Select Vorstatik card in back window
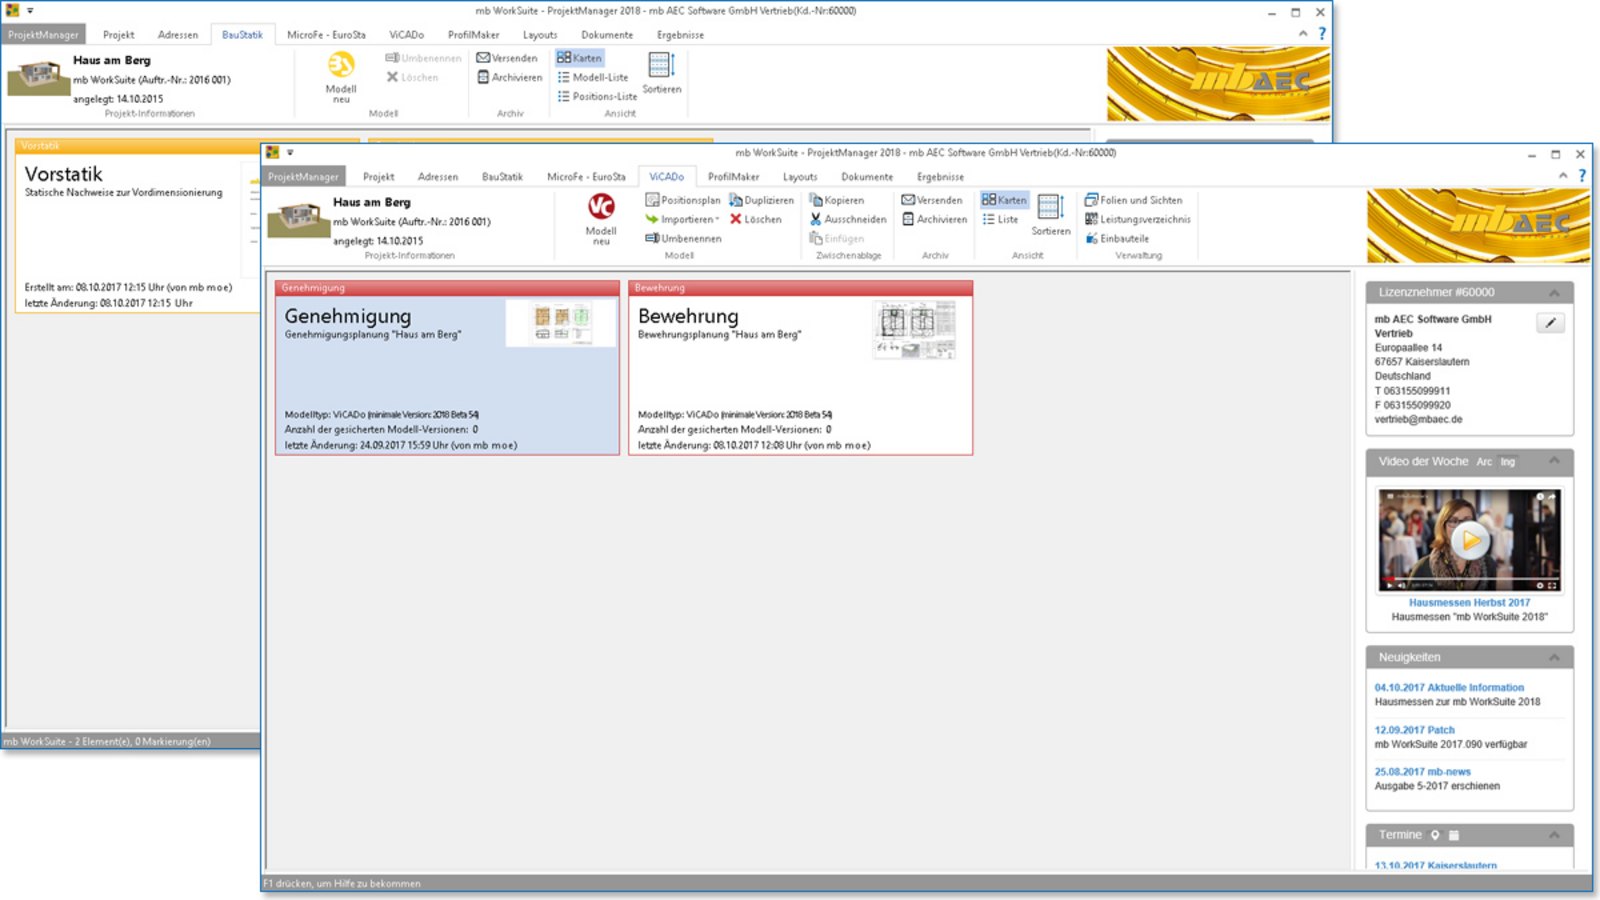 pos(138,226)
